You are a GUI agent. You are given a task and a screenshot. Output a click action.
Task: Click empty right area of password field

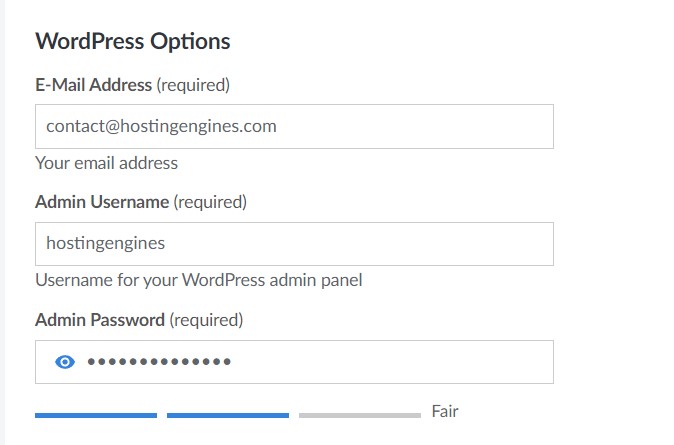391,362
